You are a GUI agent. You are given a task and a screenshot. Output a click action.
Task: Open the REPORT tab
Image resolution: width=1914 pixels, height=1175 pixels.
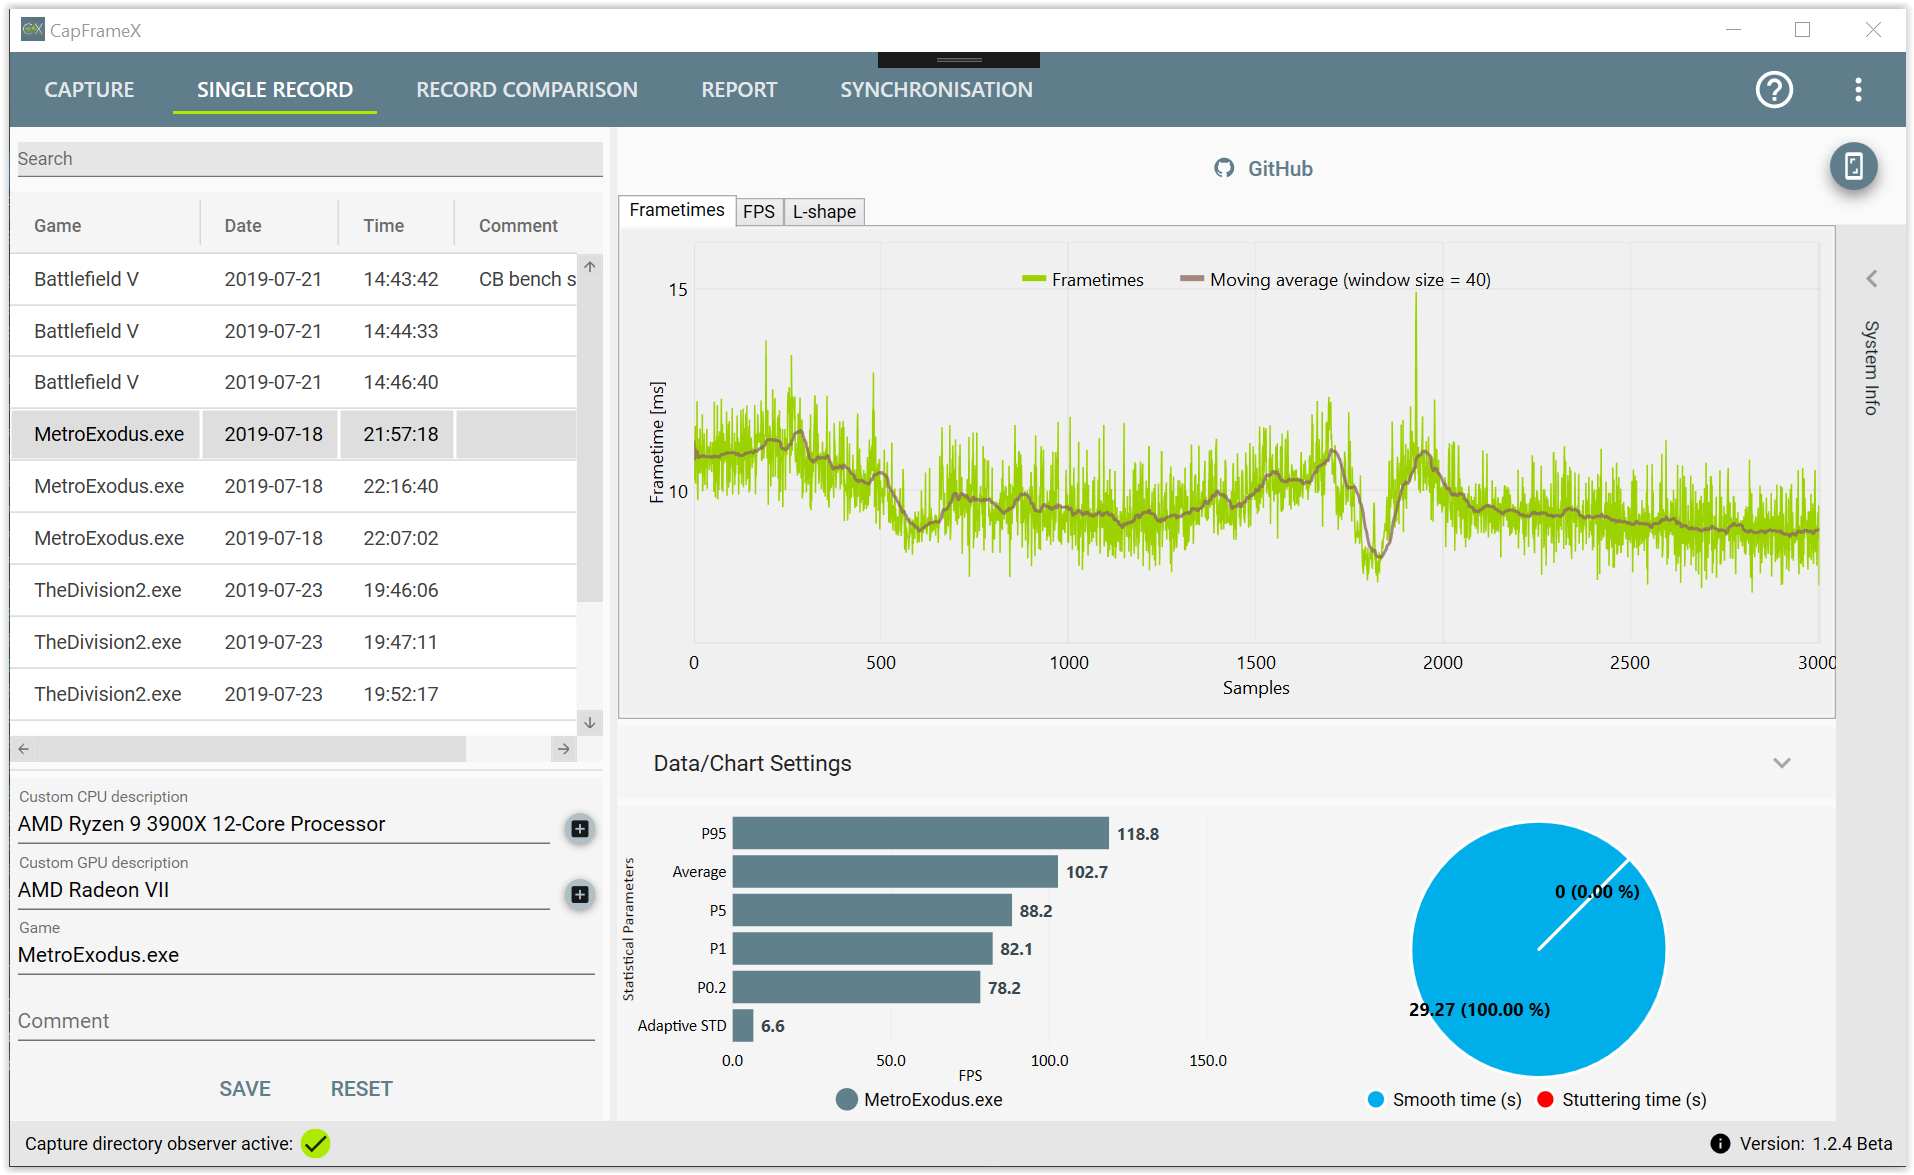(739, 90)
